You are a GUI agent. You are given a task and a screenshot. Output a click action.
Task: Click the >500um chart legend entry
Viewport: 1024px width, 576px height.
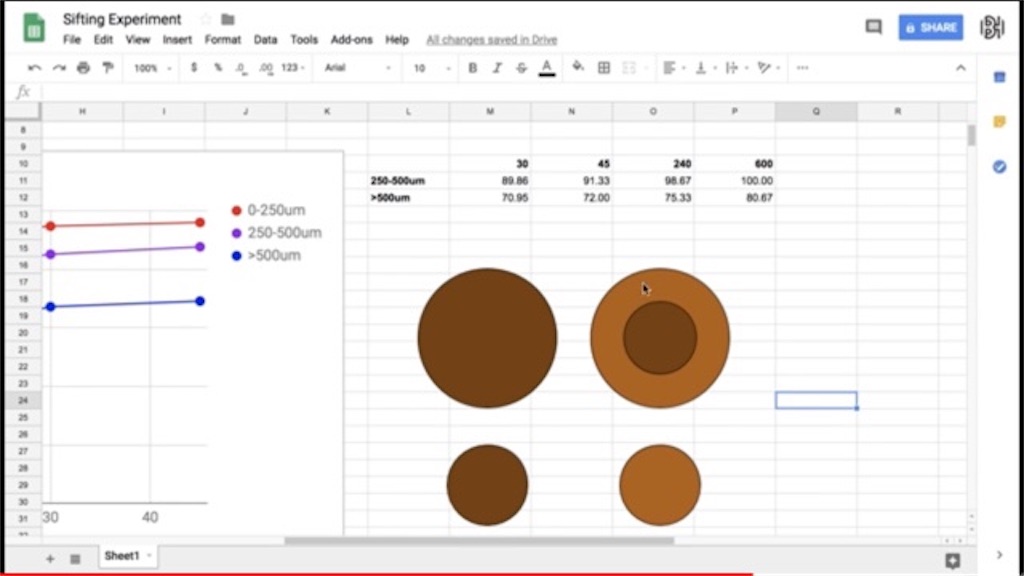point(266,255)
